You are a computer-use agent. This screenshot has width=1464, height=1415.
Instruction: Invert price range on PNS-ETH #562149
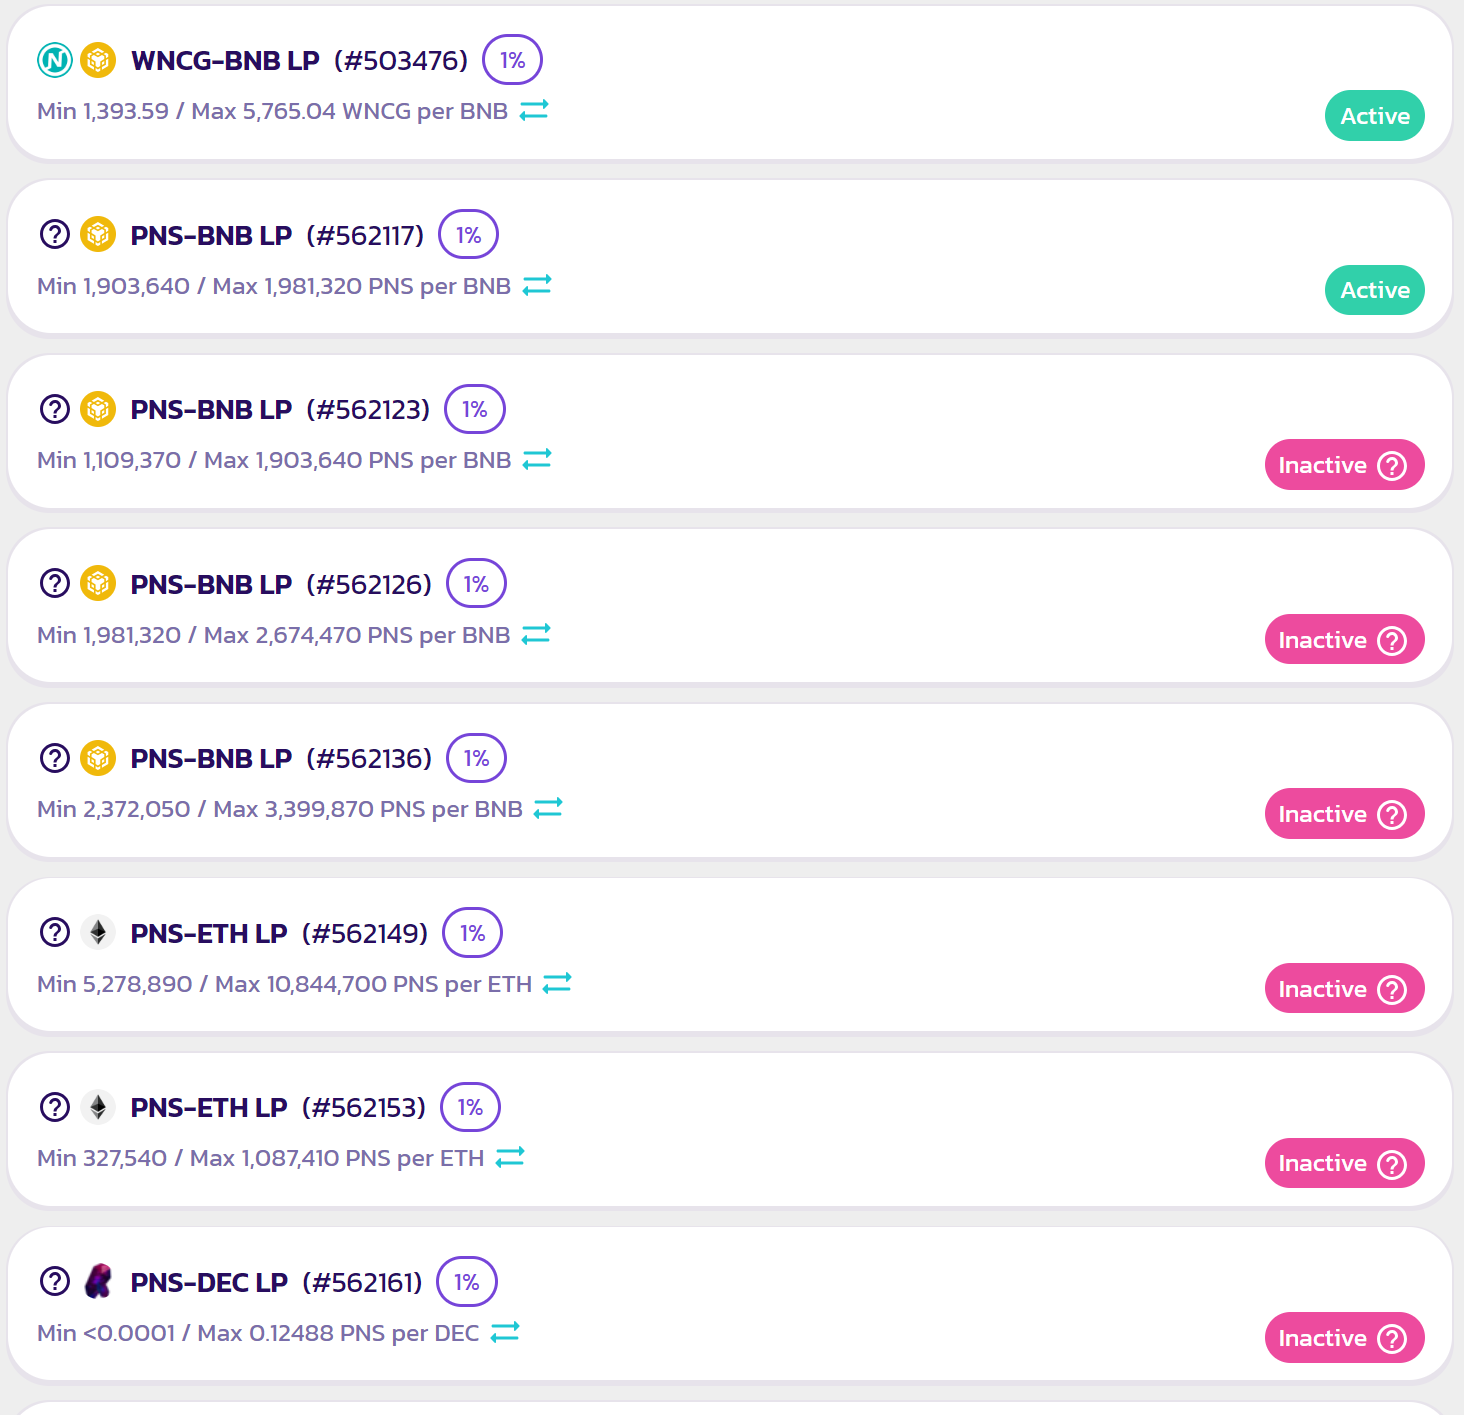pyautogui.click(x=557, y=983)
